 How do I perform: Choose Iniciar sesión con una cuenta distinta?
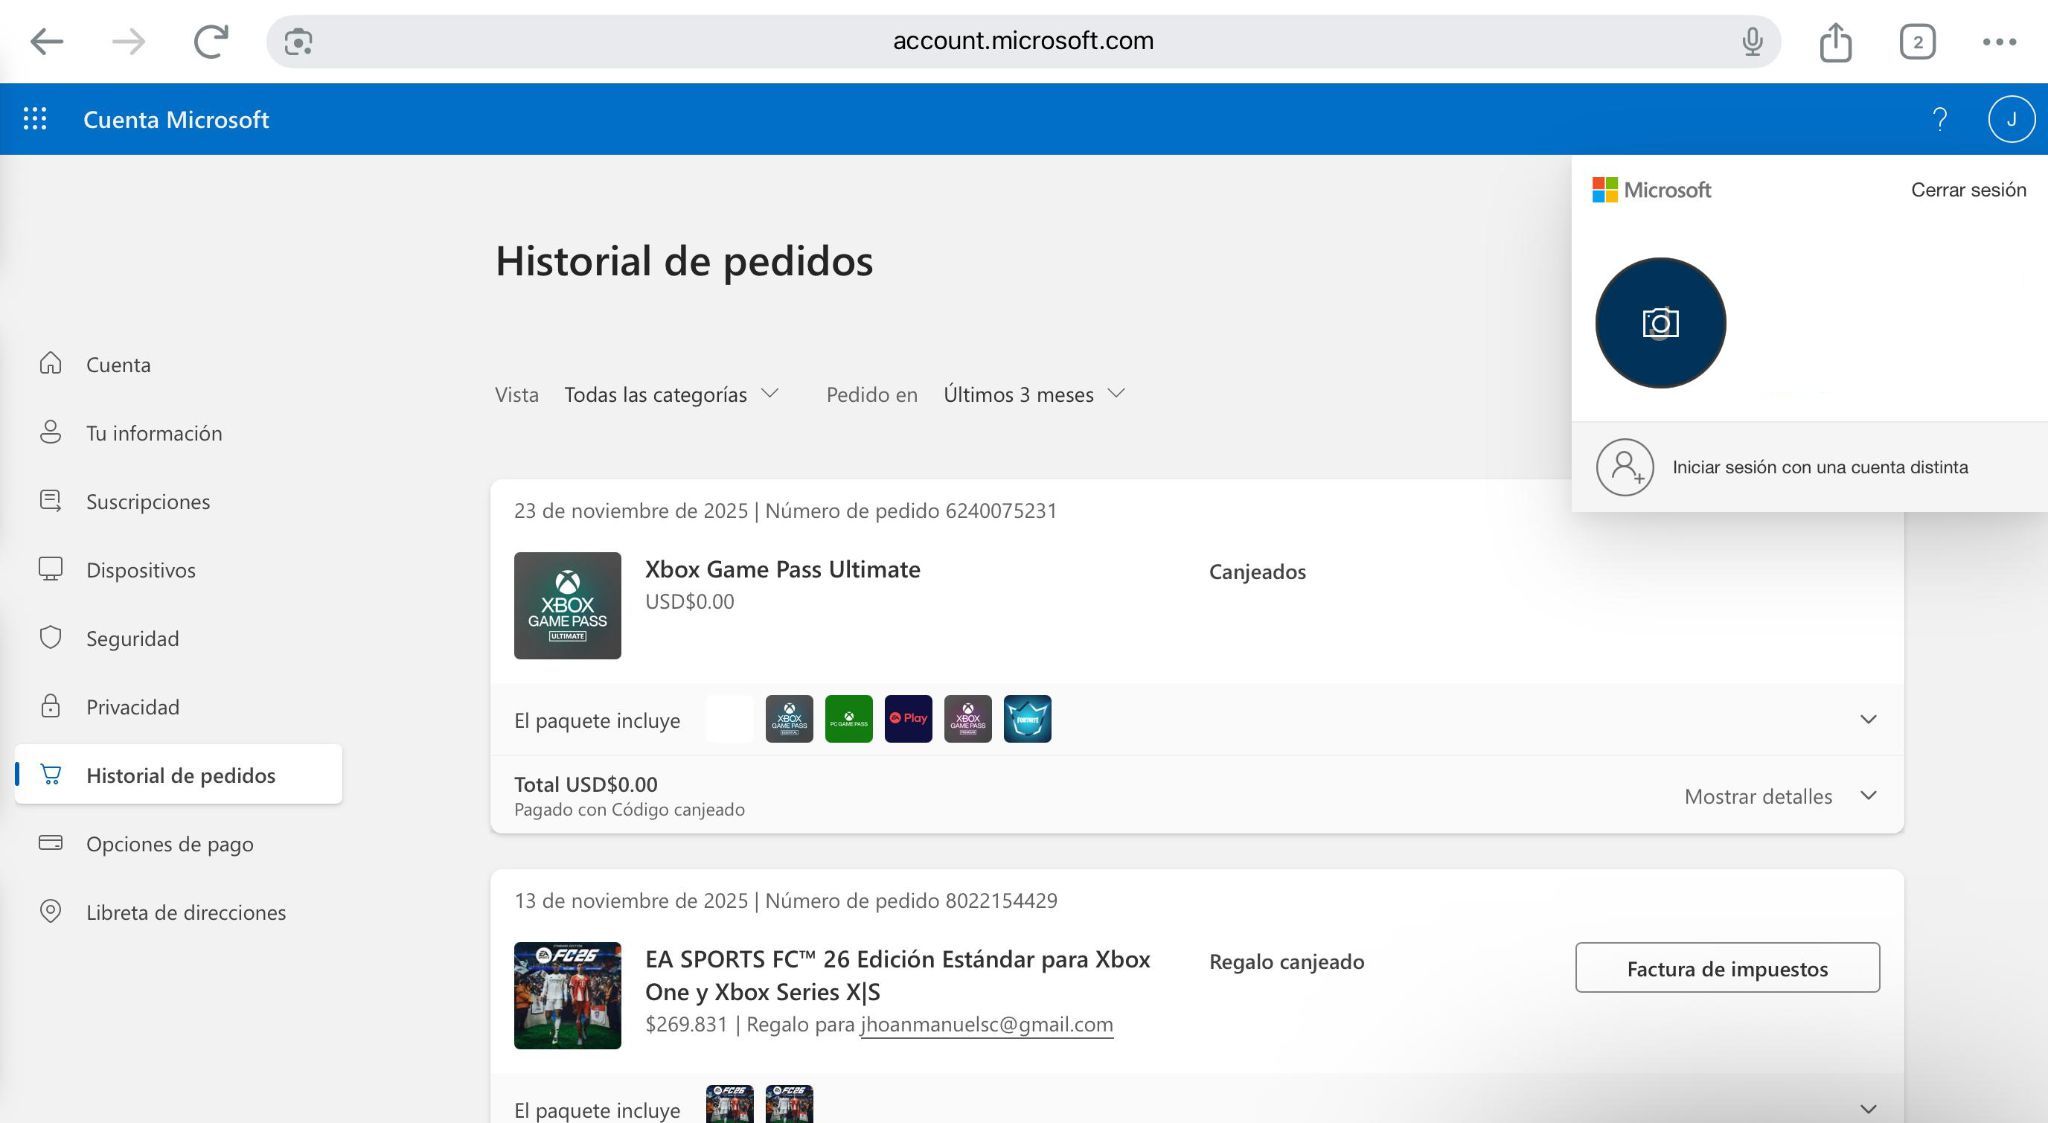coord(1819,467)
